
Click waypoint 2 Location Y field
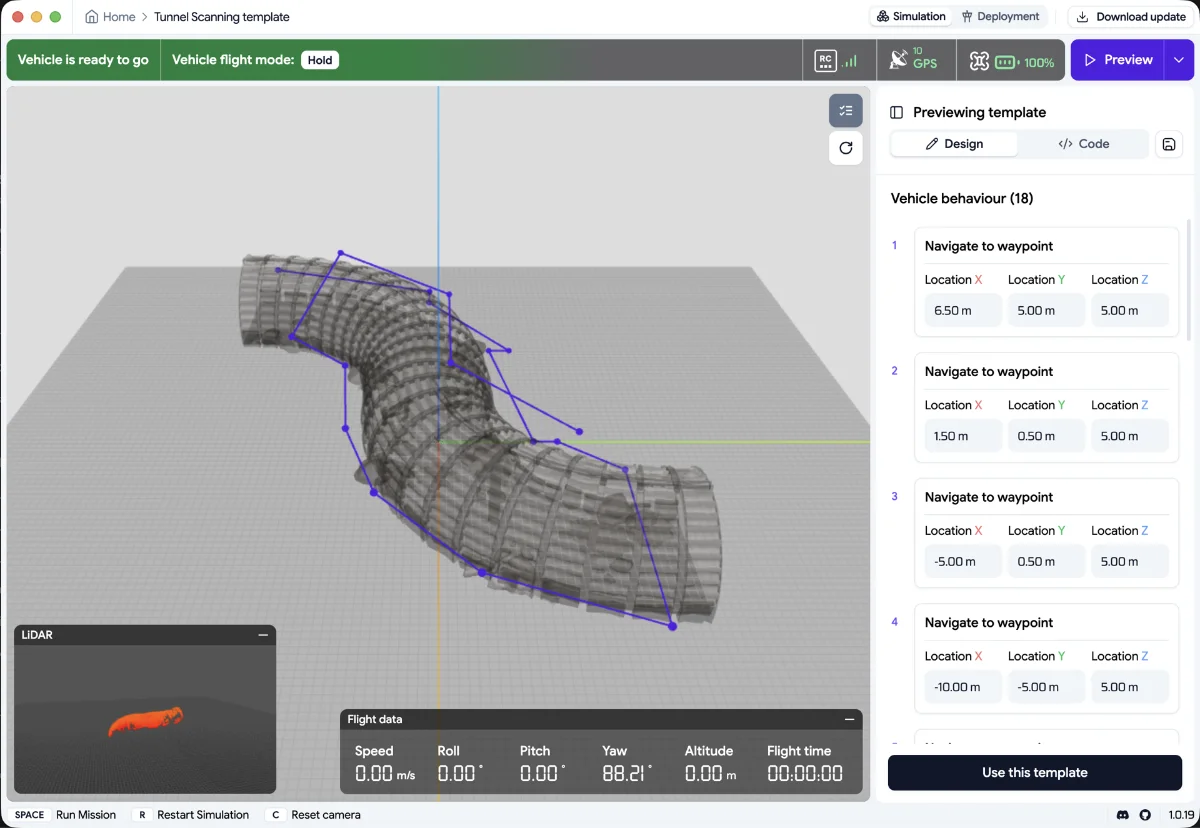[x=1046, y=436]
